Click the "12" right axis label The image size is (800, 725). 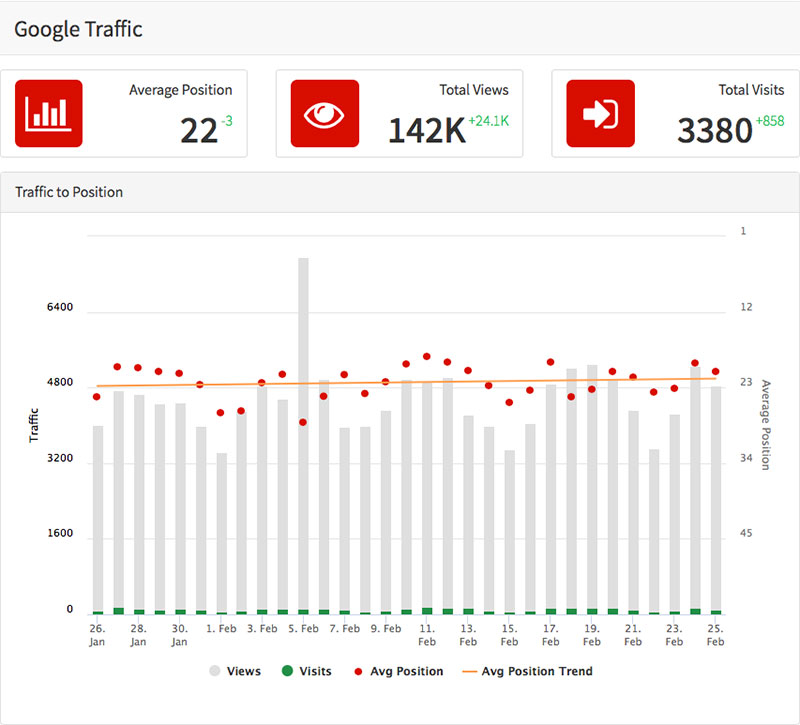[x=746, y=307]
